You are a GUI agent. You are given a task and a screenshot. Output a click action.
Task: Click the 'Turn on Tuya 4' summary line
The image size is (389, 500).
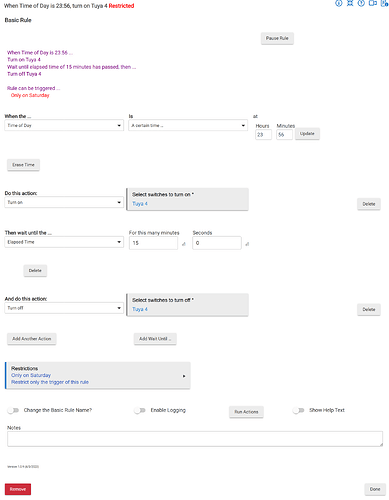(x=24, y=60)
